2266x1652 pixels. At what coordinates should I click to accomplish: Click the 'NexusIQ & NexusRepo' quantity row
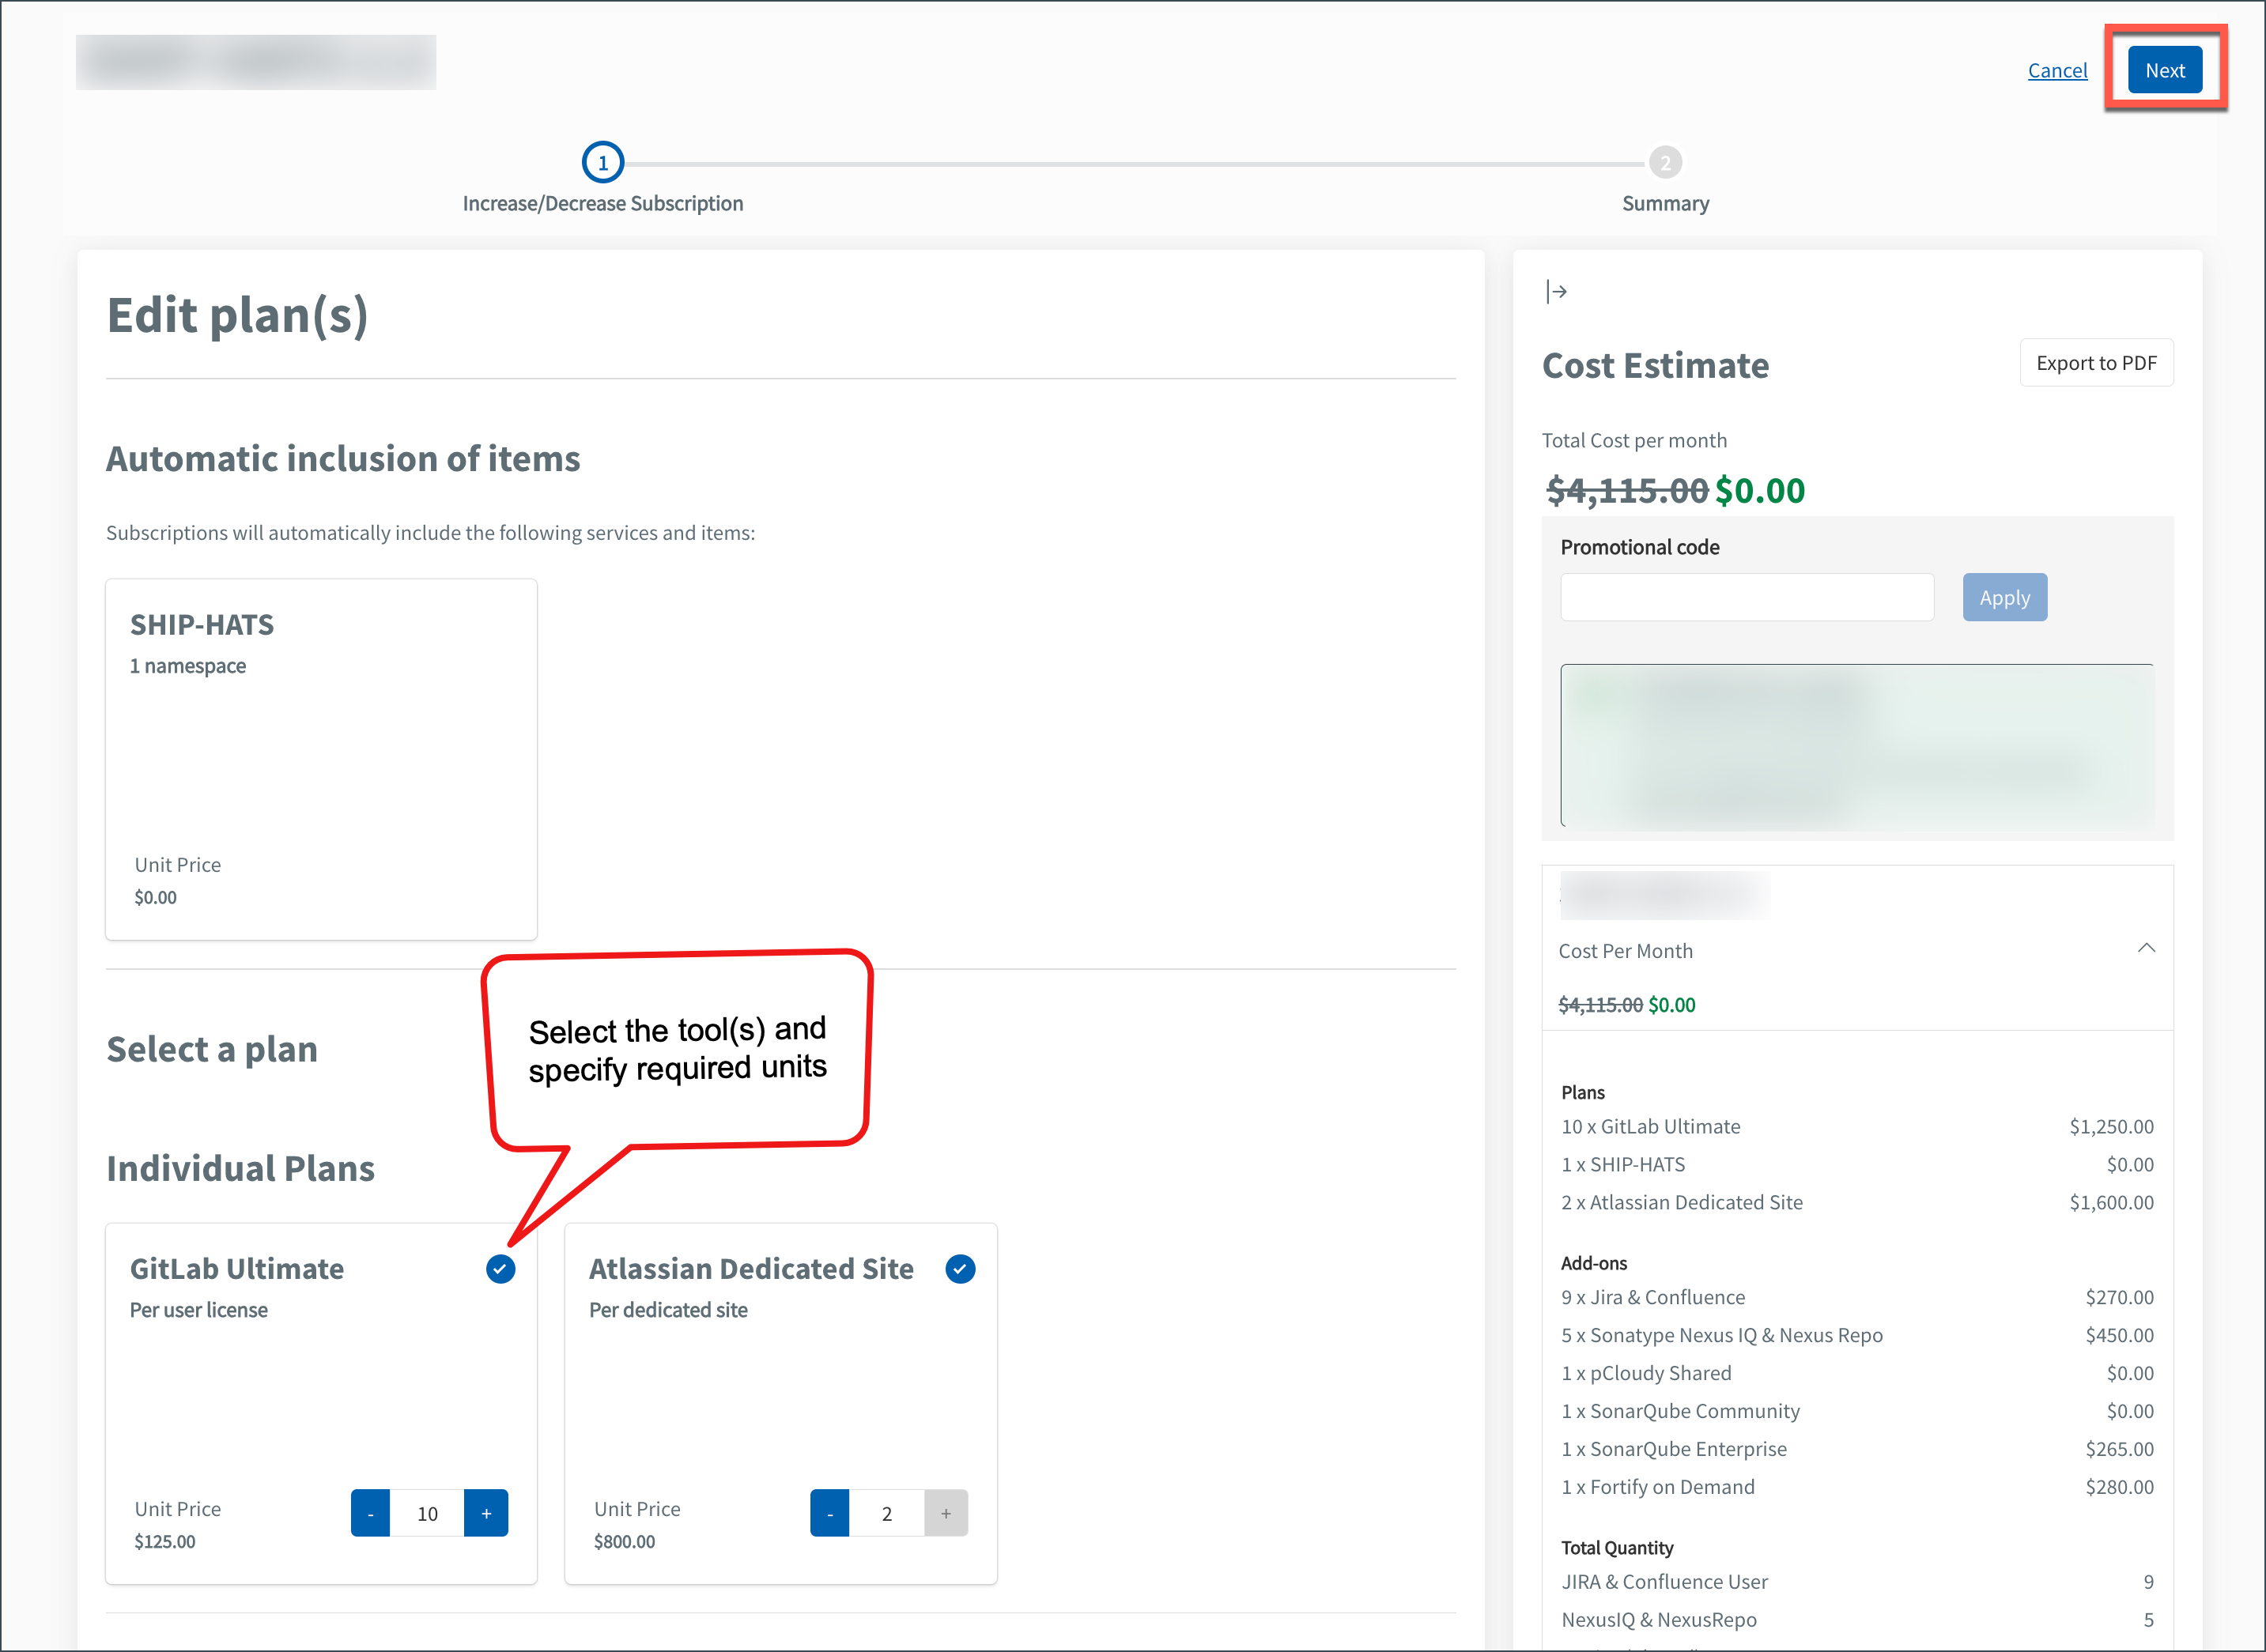[1857, 1619]
